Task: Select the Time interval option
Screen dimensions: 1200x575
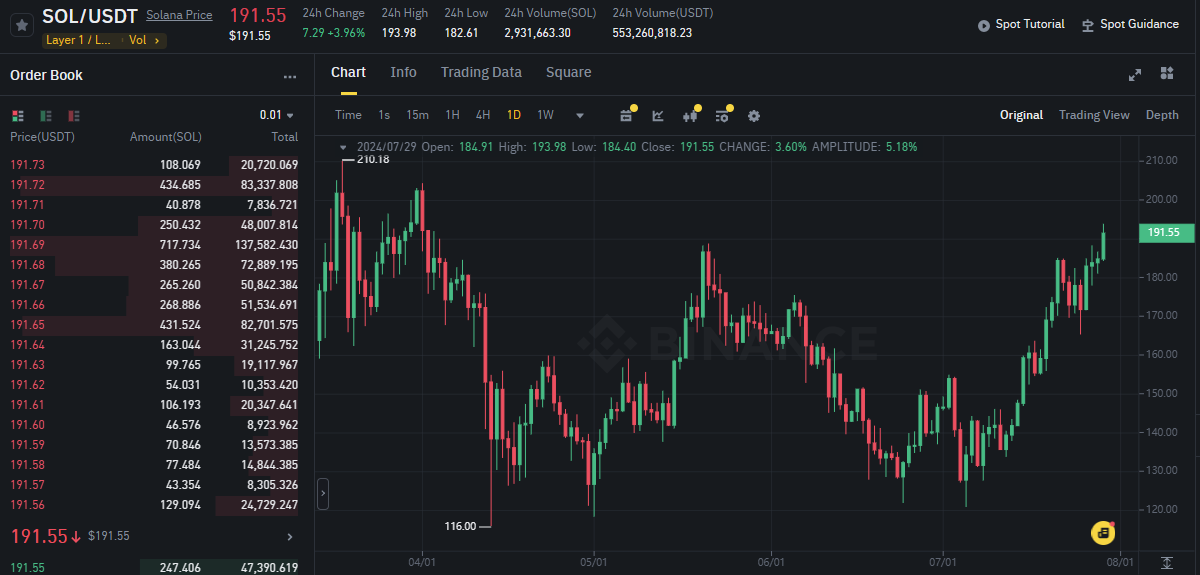Action: pos(348,115)
